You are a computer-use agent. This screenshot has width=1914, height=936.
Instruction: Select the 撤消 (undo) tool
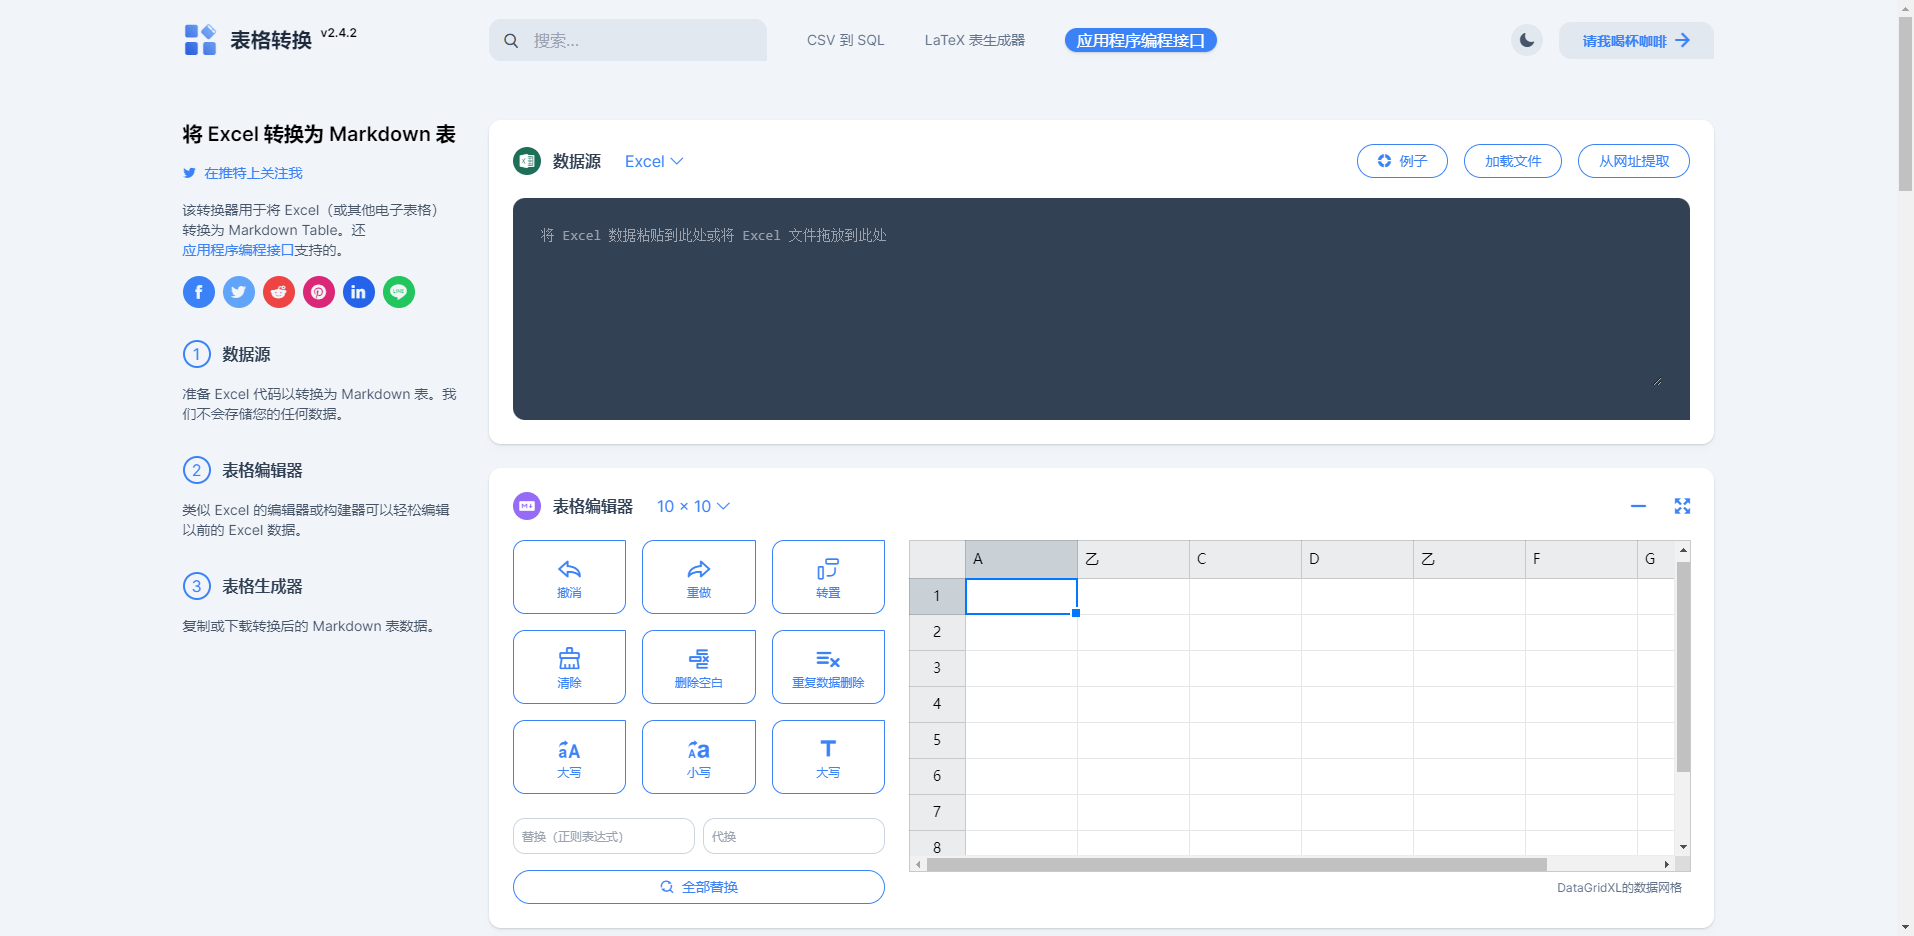coord(568,576)
